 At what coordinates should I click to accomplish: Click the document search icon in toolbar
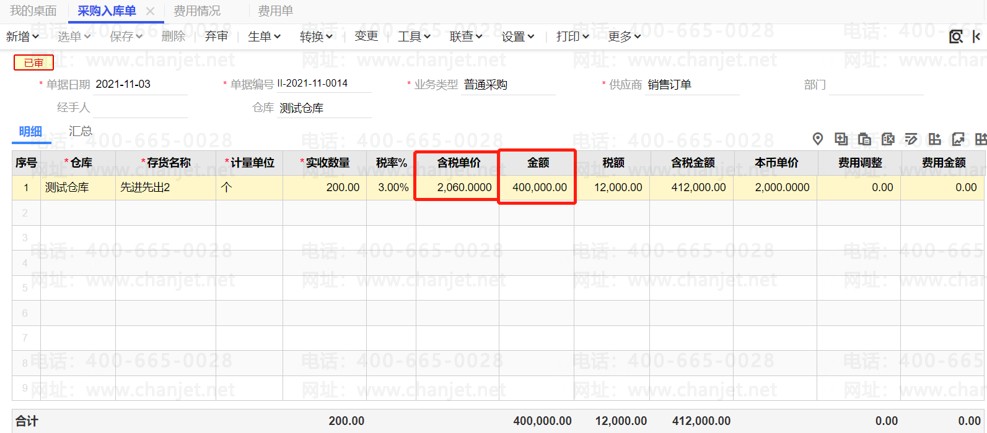[956, 37]
